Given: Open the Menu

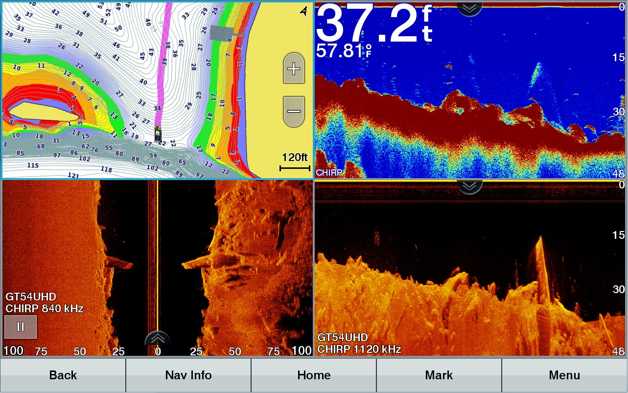Looking at the screenshot, I should (564, 375).
